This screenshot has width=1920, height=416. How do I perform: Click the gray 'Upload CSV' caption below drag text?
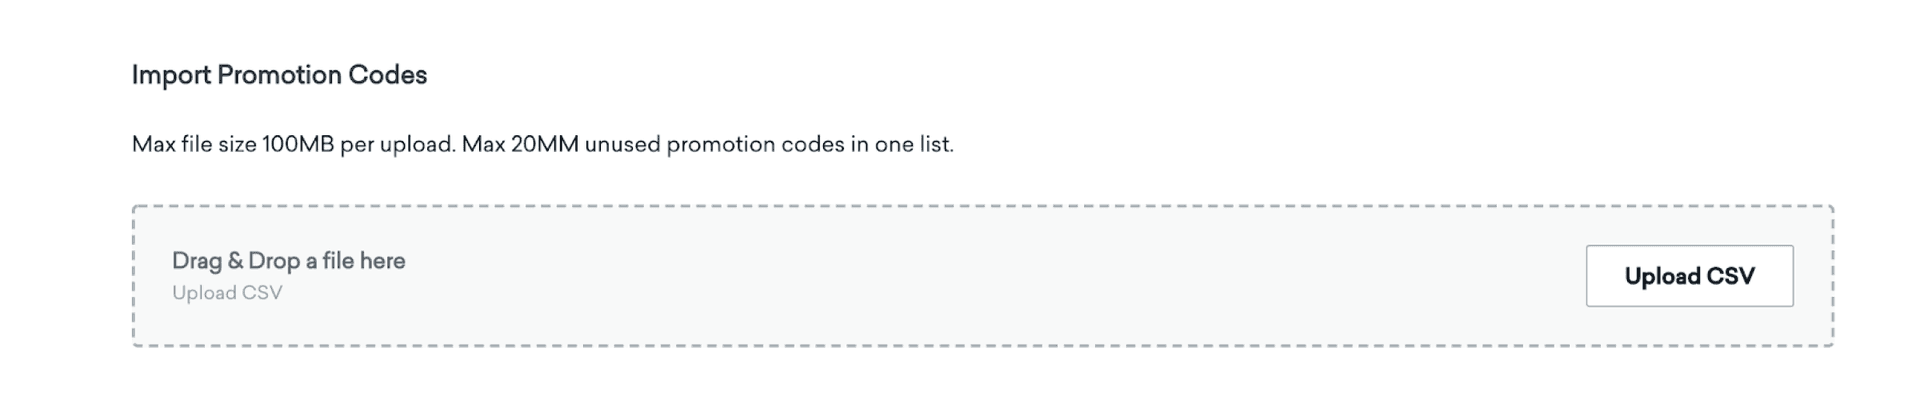(227, 293)
